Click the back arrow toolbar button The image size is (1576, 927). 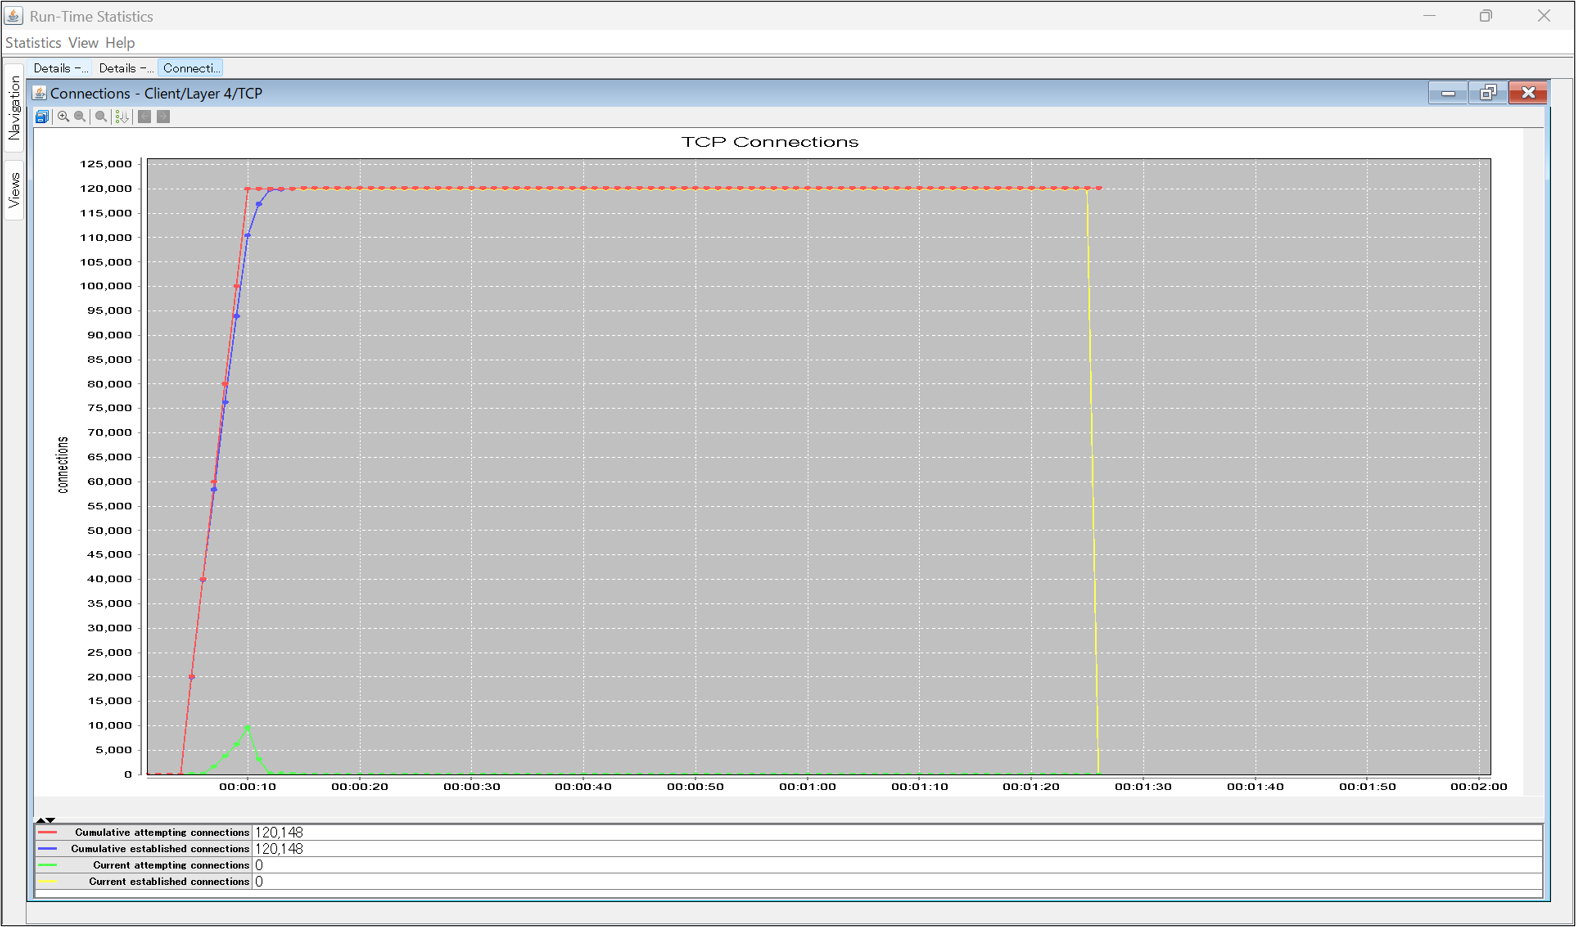145,117
